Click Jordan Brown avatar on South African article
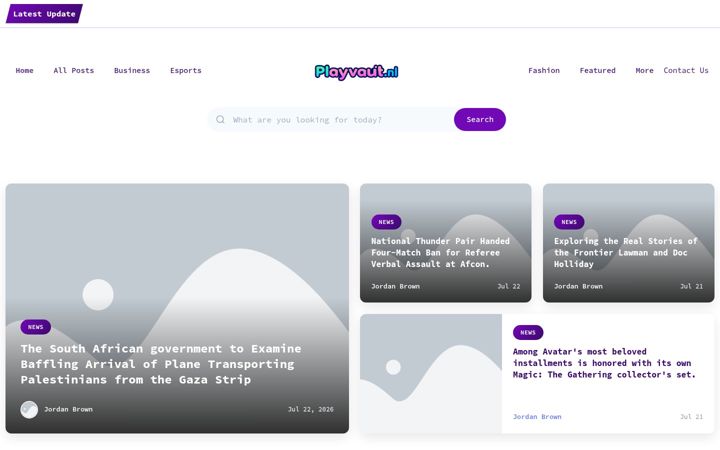Screen dimensions: 720x450 coord(29,410)
